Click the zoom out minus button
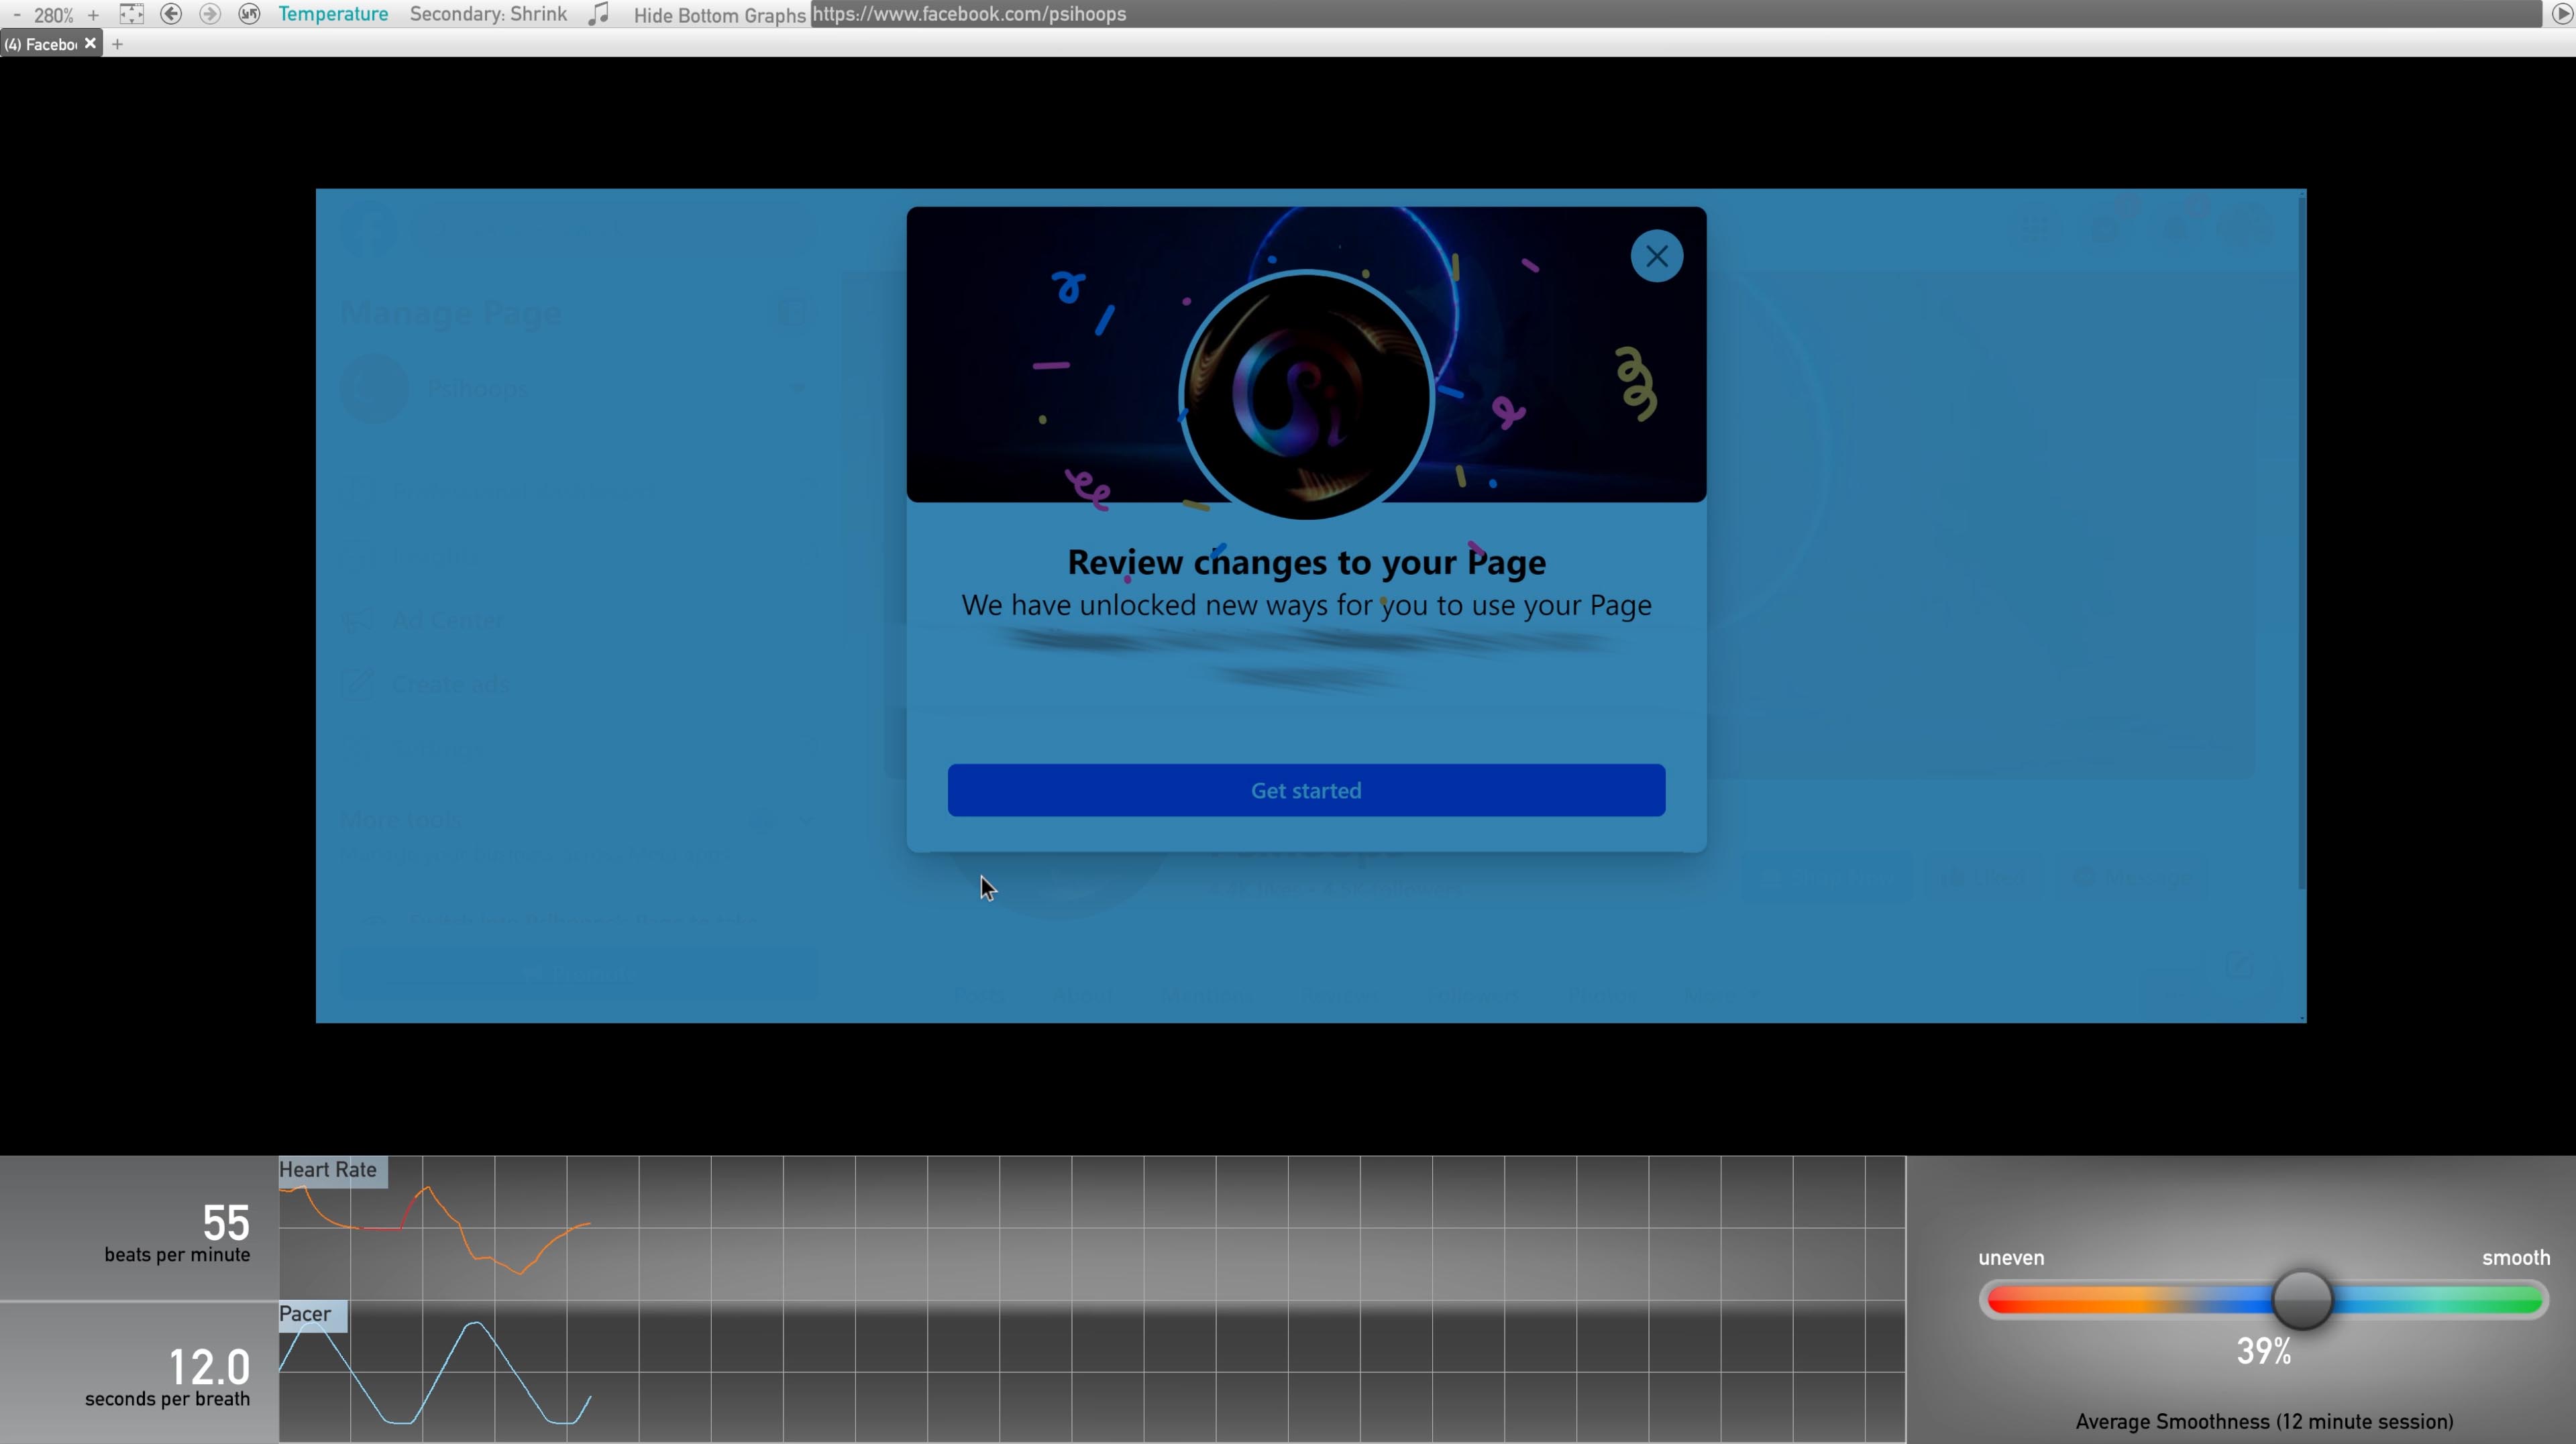The height and width of the screenshot is (1444, 2576). click(17, 15)
